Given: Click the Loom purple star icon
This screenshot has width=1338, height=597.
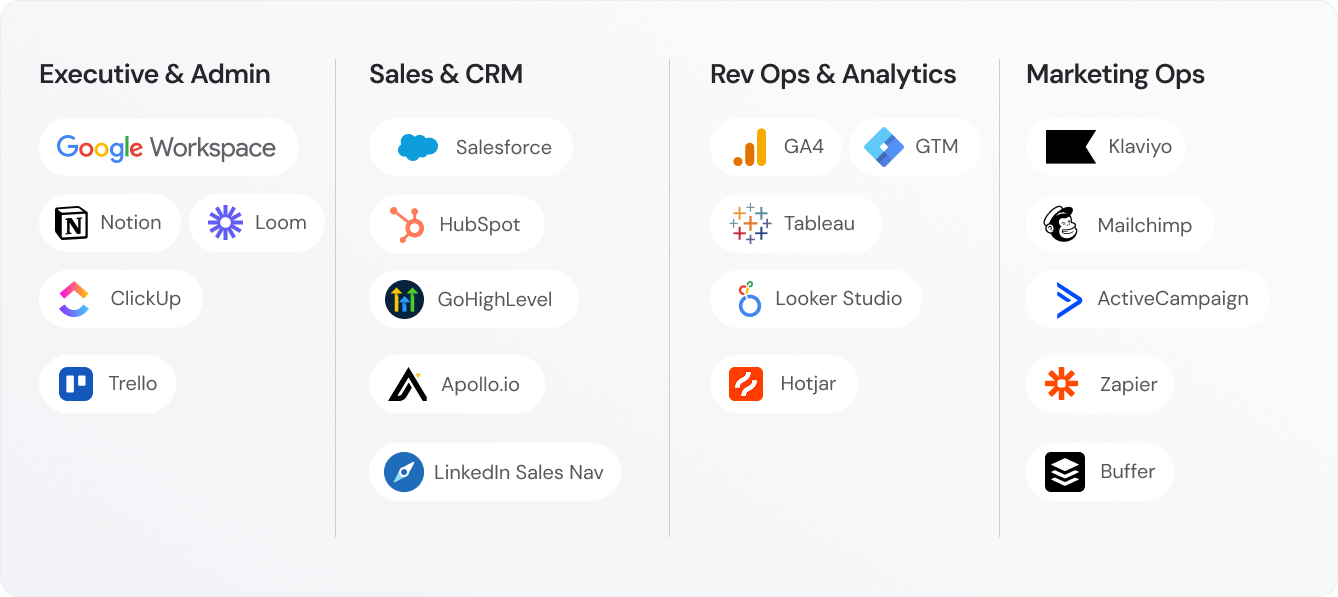Looking at the screenshot, I should point(225,223).
